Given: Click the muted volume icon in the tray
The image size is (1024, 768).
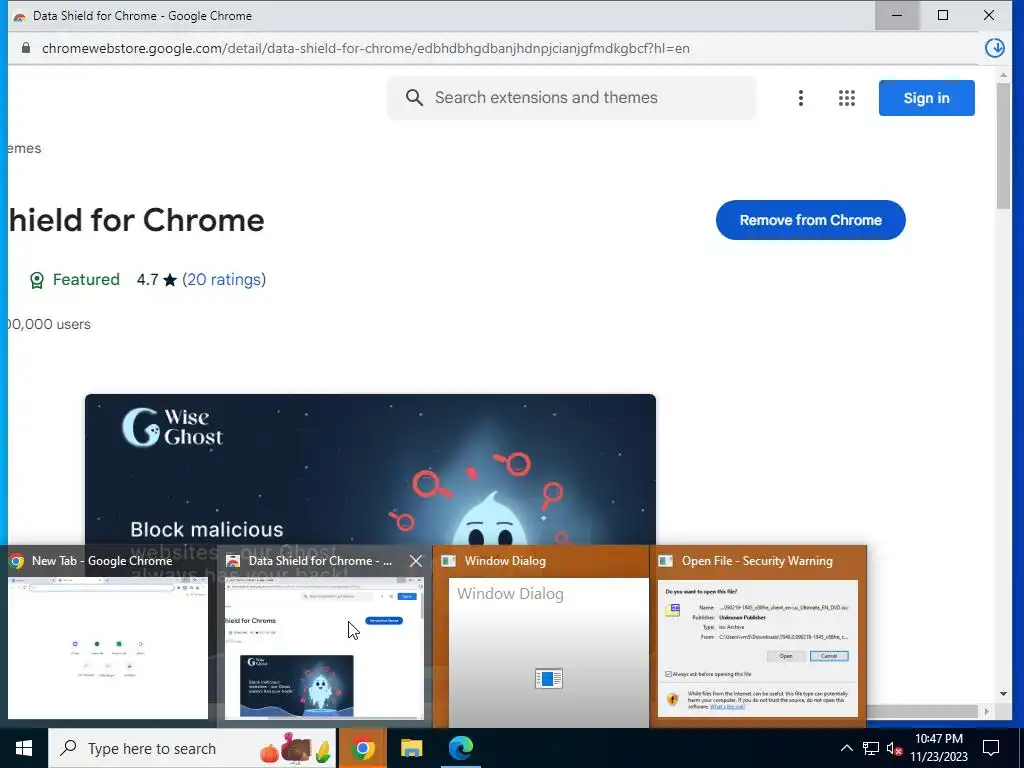Looking at the screenshot, I should (894, 748).
